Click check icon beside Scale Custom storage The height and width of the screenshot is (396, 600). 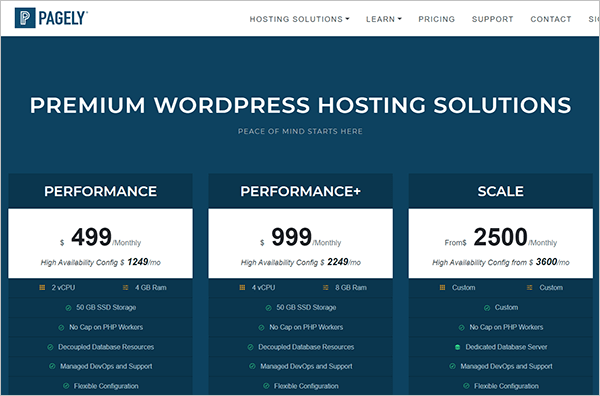pos(487,308)
